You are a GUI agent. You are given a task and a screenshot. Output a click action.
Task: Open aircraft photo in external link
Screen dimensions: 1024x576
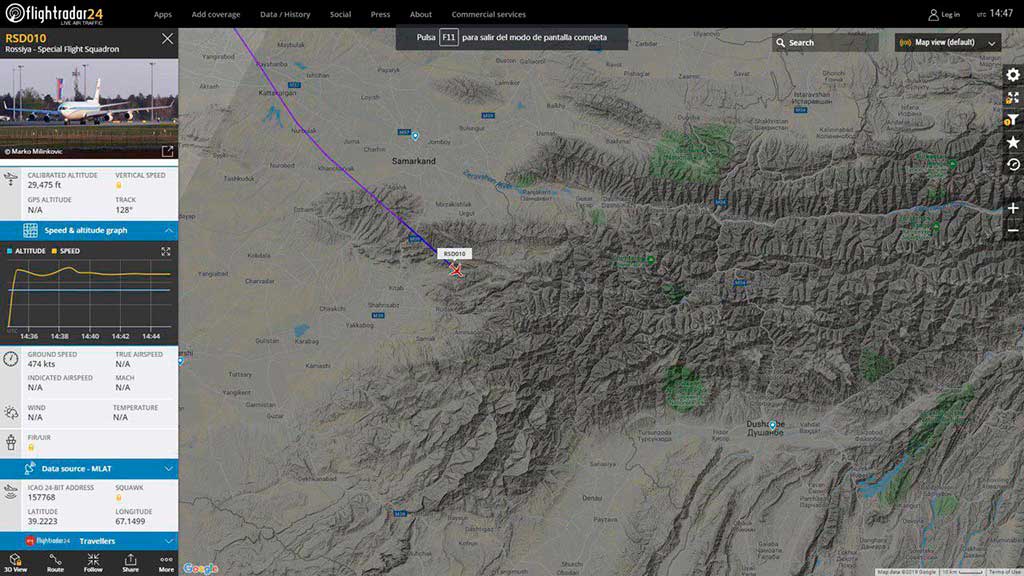tap(167, 151)
